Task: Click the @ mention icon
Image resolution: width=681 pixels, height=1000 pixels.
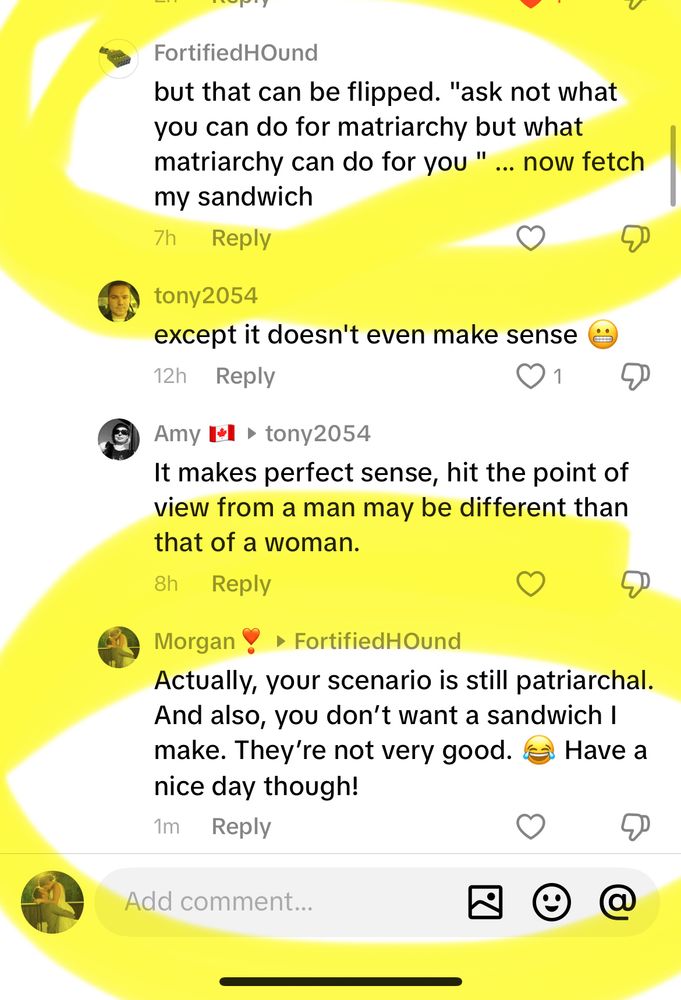Action: click(617, 901)
